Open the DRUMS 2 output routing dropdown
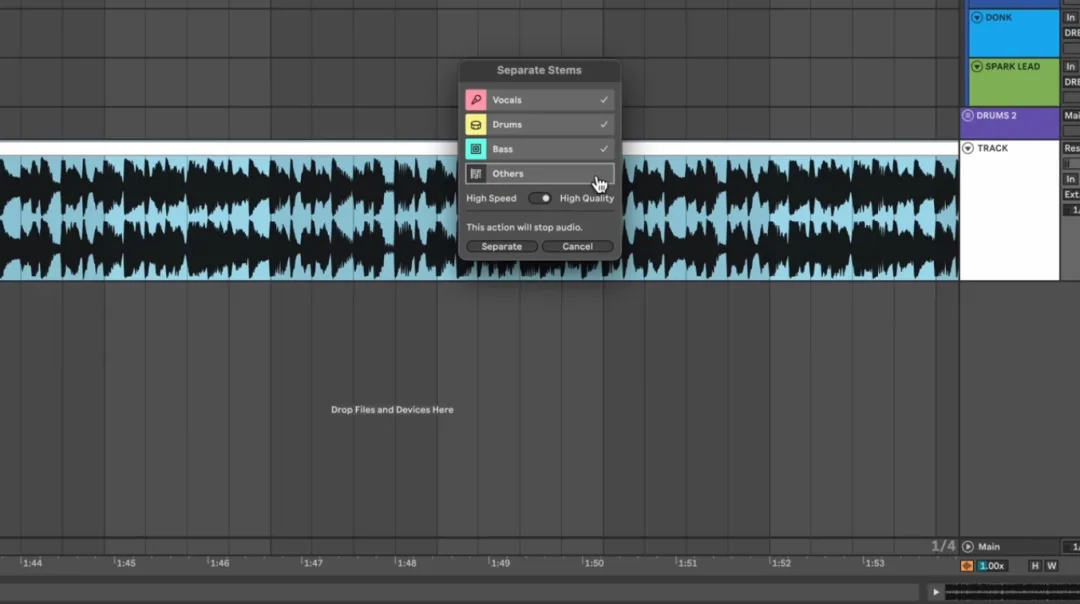 (x=1071, y=116)
